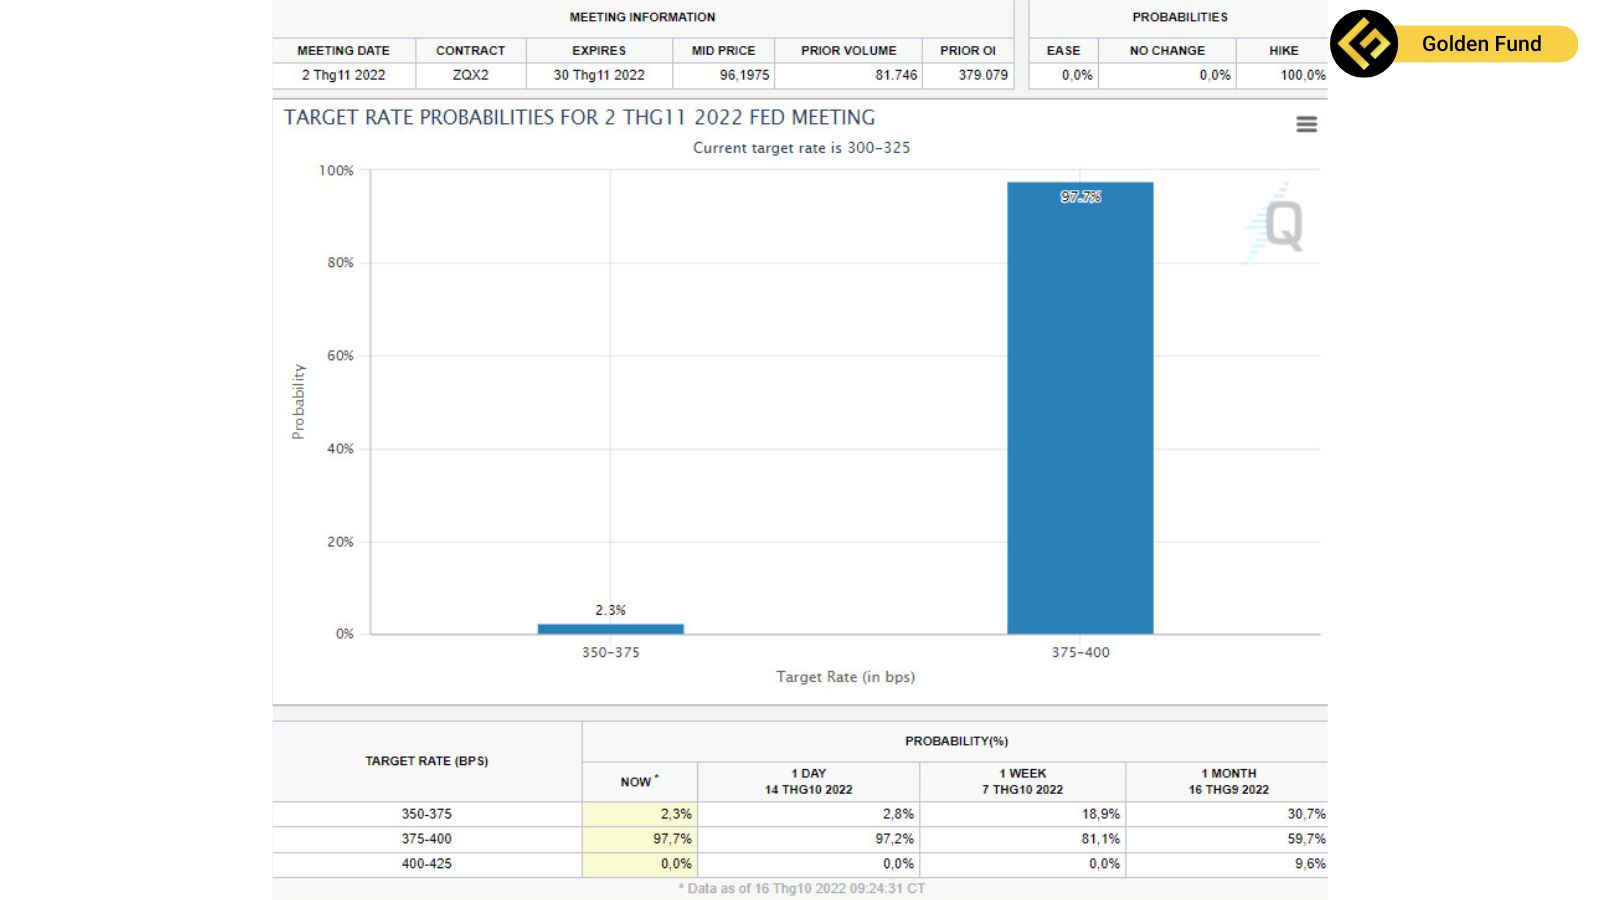1600x900 pixels.
Task: Click the Probability y-axis title
Action: 298,401
